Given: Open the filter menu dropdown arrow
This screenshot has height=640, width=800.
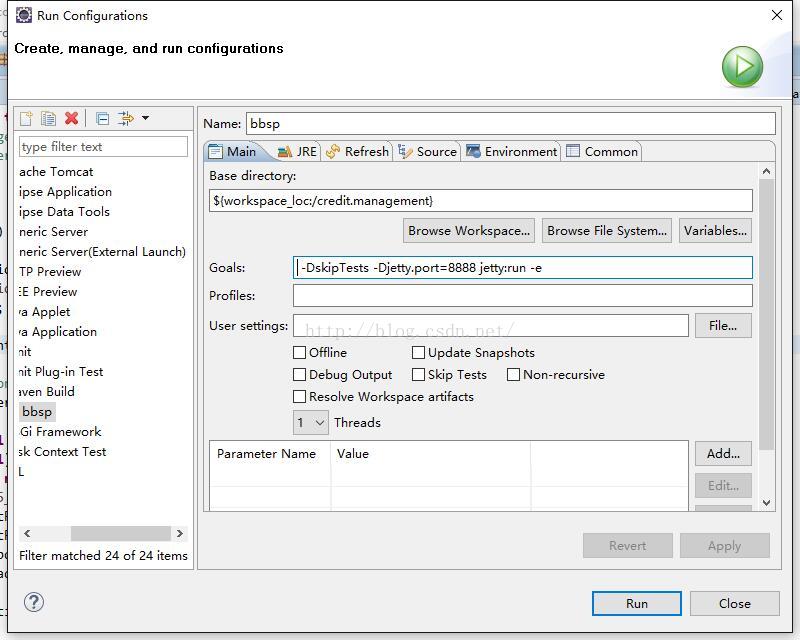Looking at the screenshot, I should [x=145, y=118].
